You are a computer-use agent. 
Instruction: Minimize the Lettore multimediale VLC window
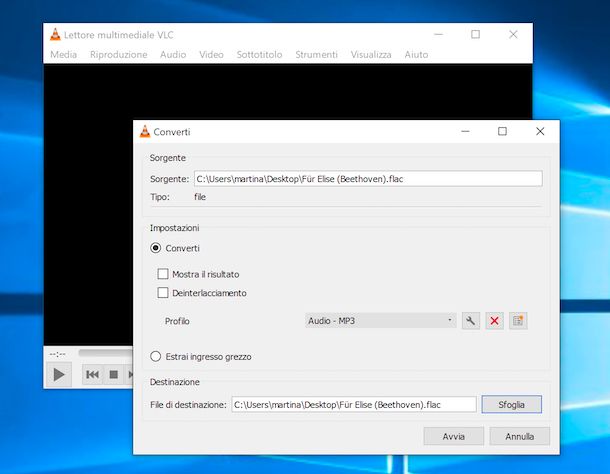[x=438, y=35]
